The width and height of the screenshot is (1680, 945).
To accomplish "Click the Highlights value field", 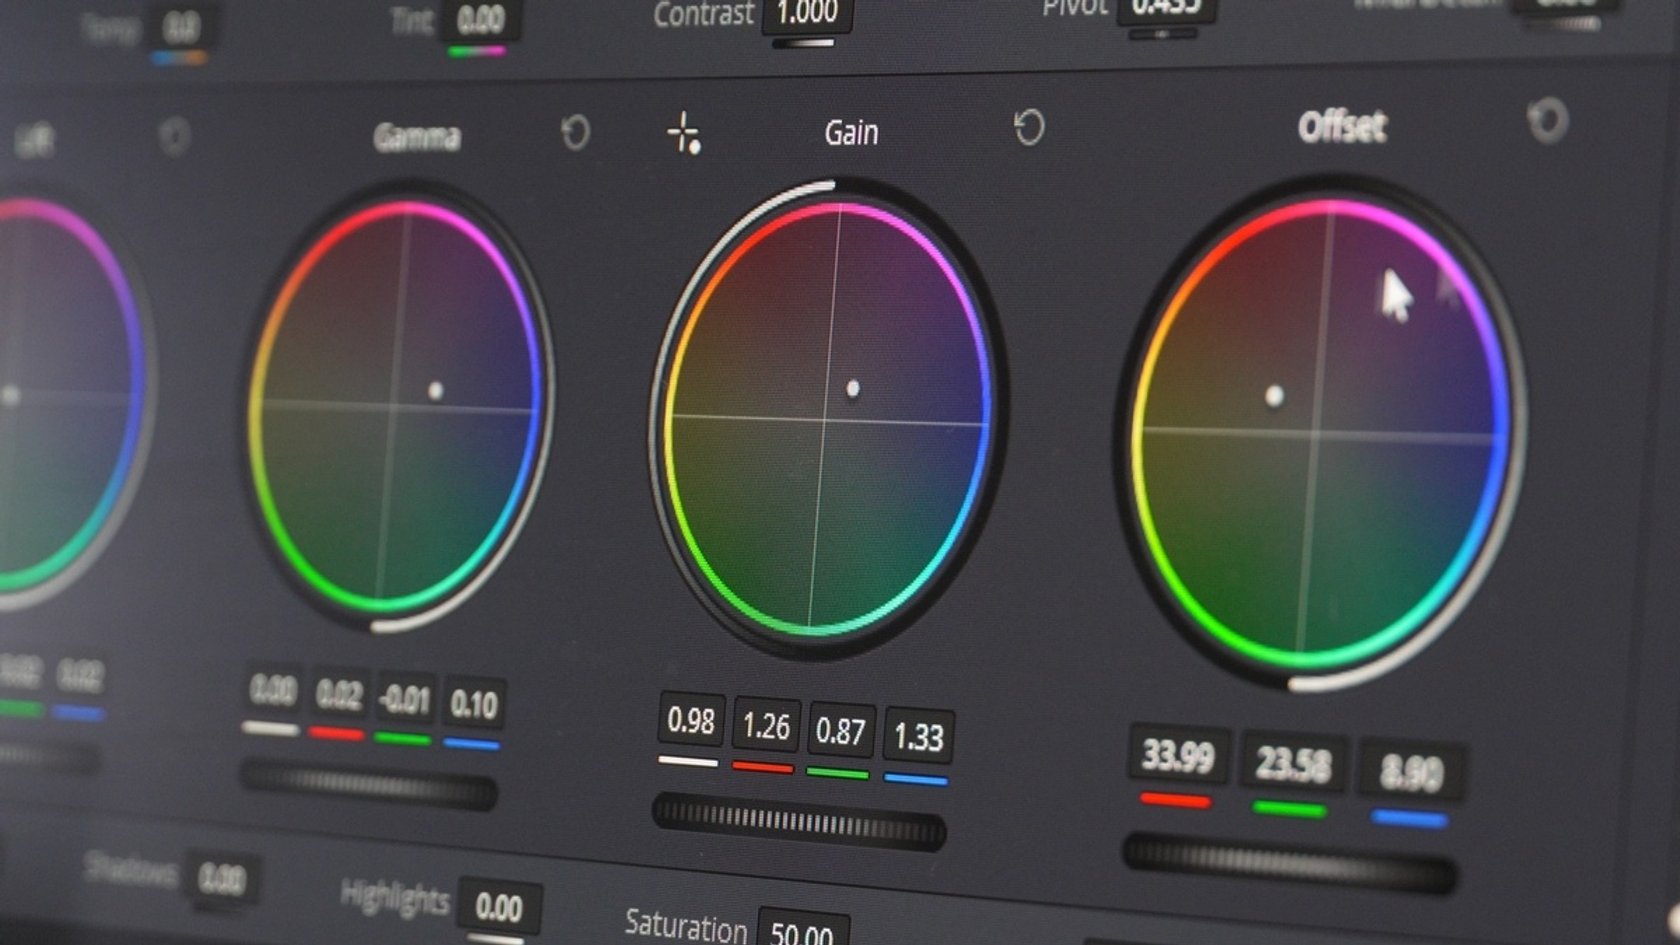I will click(x=499, y=902).
